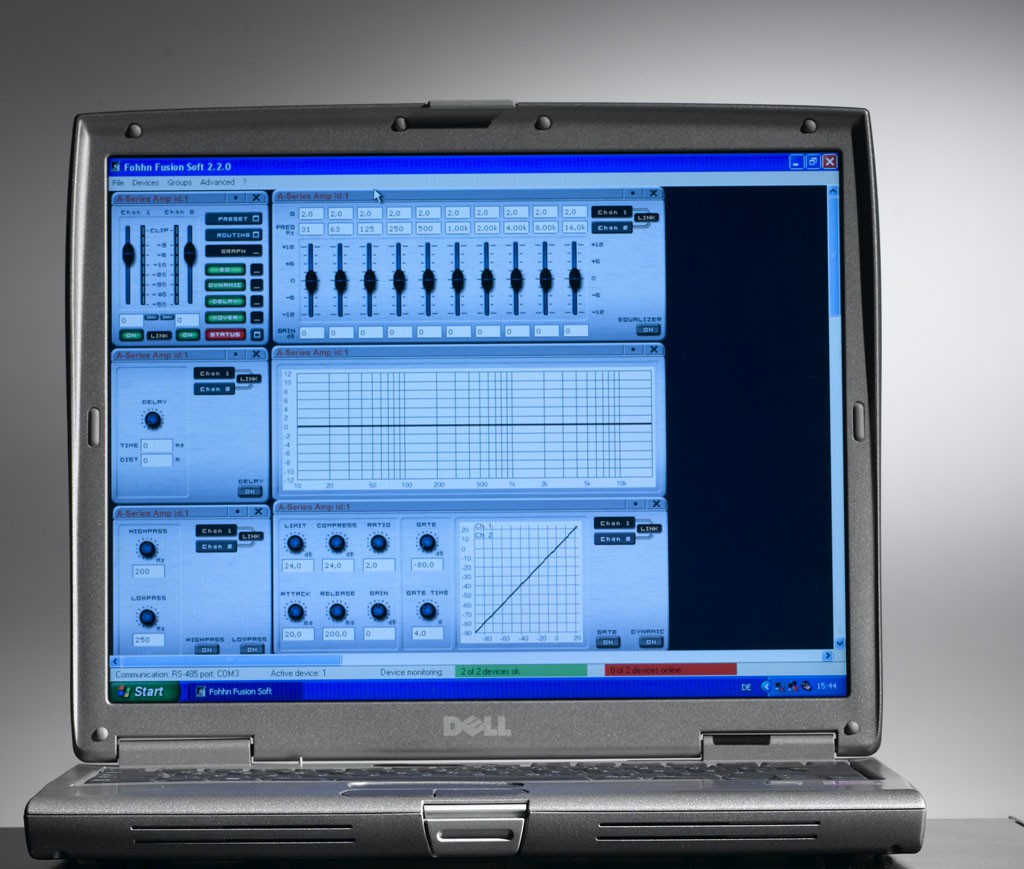Open the Devices menu

pyautogui.click(x=146, y=183)
